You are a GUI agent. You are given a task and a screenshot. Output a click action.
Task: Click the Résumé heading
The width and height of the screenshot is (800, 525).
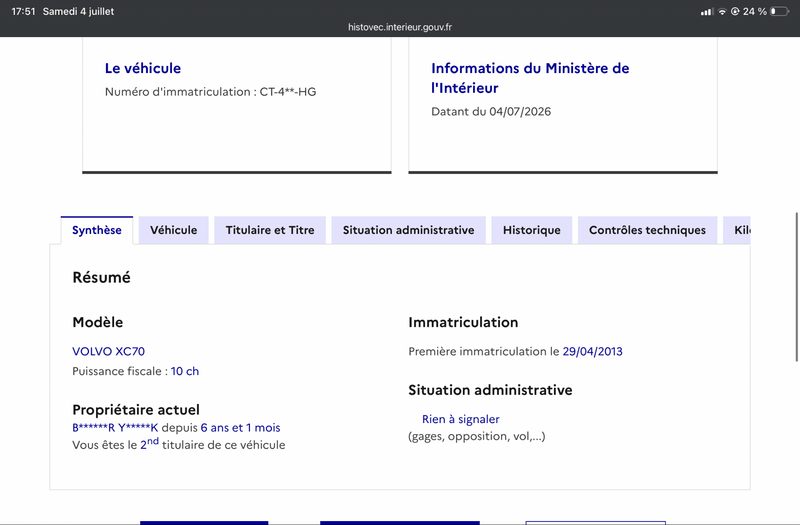pyautogui.click(x=102, y=277)
